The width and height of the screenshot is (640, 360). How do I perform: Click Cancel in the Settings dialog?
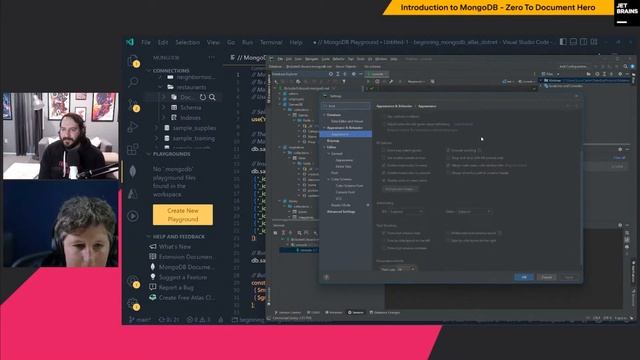click(547, 277)
